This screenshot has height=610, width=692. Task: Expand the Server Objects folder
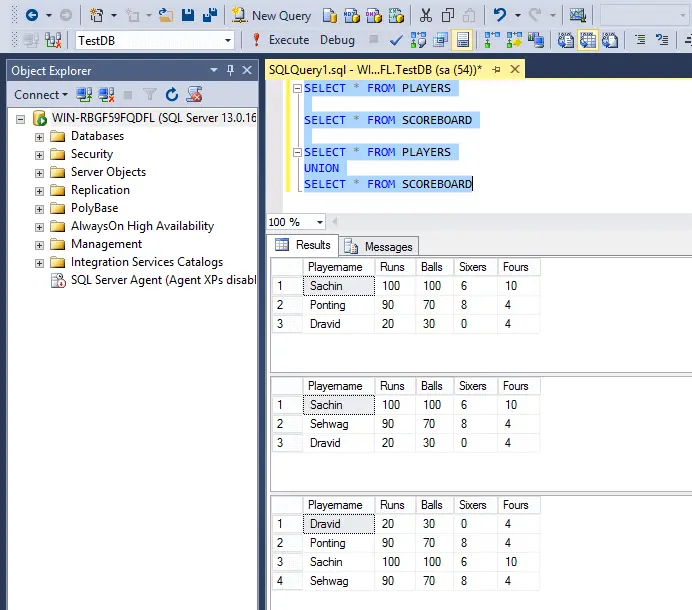pos(39,173)
